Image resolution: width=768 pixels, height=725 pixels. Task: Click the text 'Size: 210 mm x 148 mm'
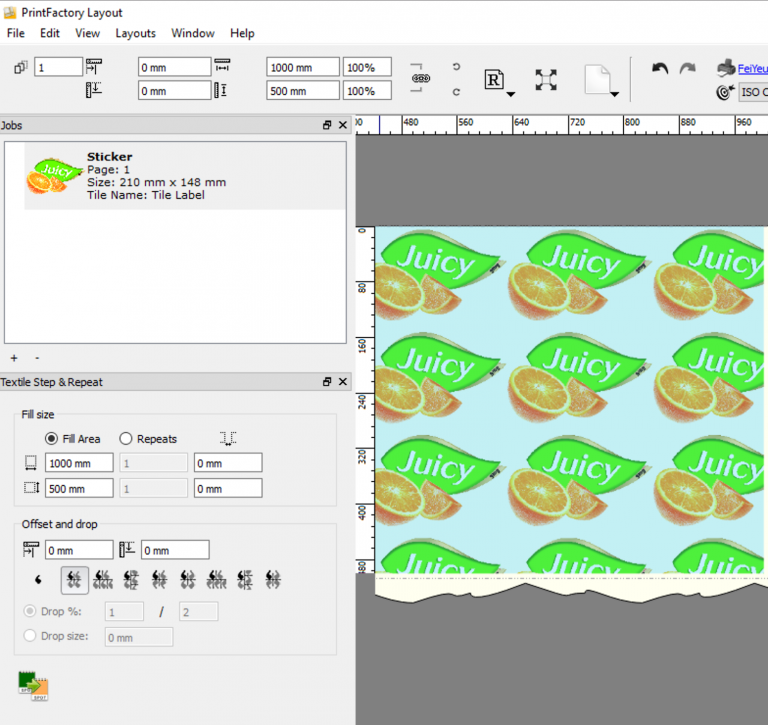click(157, 182)
